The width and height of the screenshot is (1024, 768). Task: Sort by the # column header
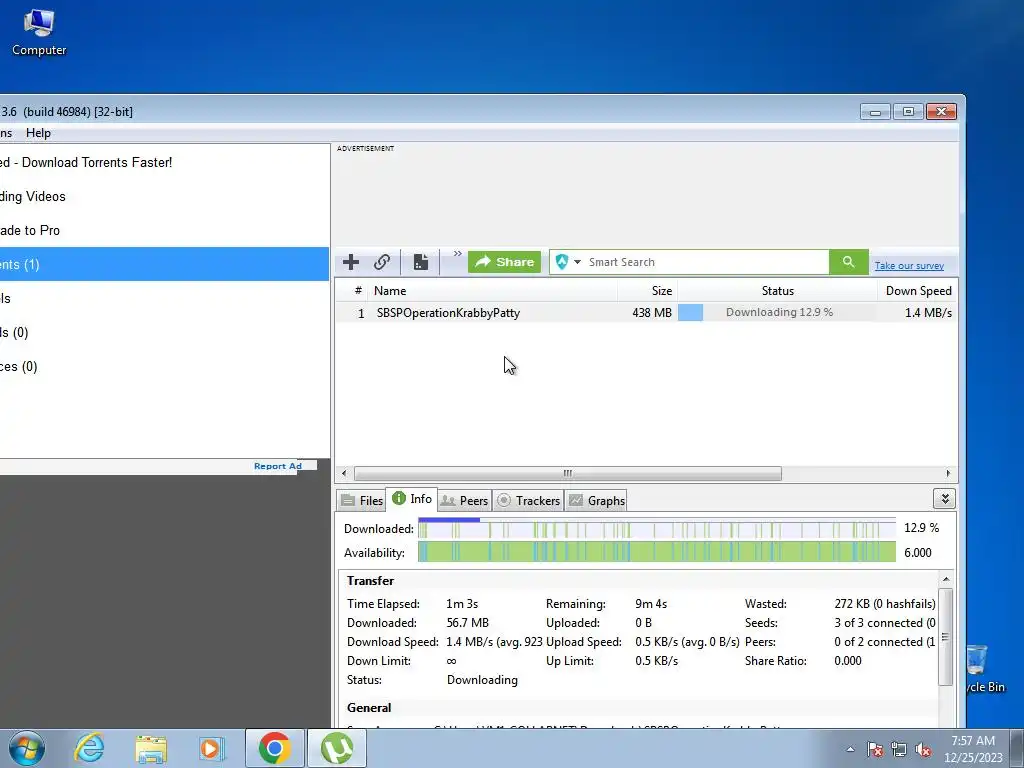tap(357, 291)
